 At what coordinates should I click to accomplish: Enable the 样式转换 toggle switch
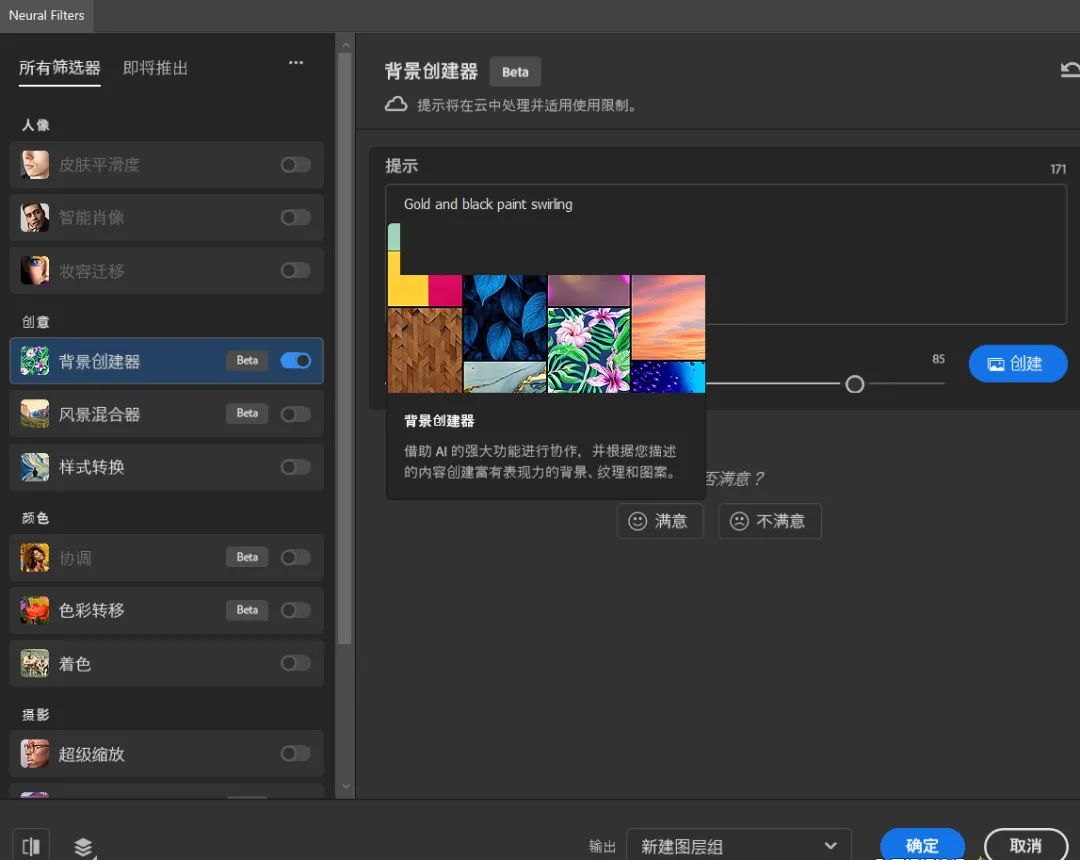(x=295, y=467)
